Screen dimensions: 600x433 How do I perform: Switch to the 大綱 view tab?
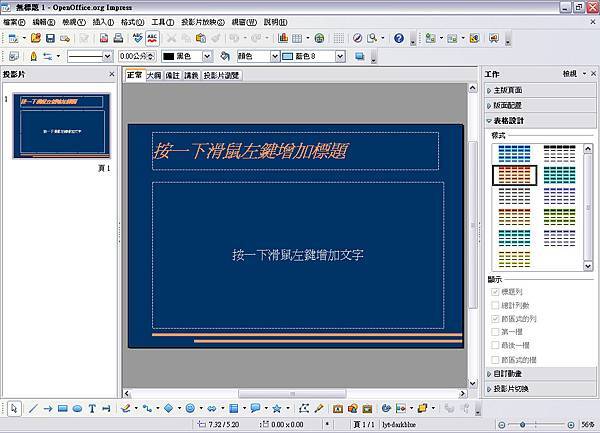pos(154,75)
